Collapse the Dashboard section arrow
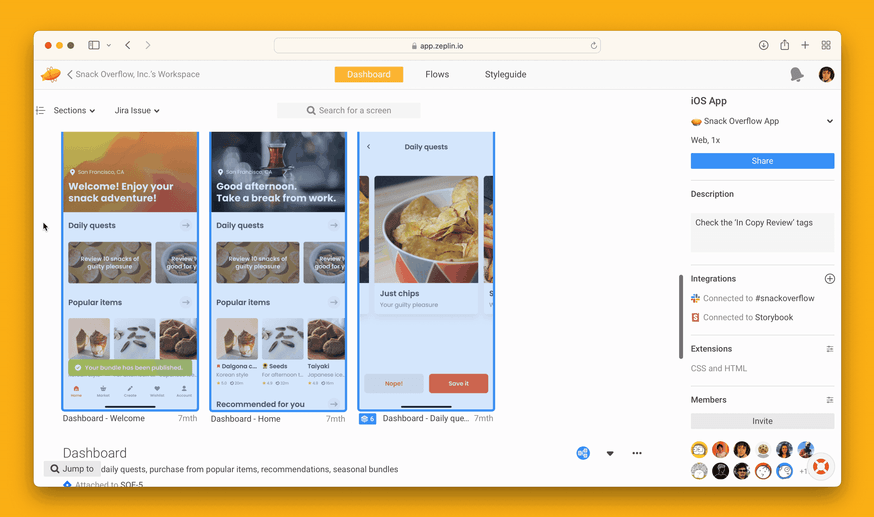874x517 pixels. point(610,453)
